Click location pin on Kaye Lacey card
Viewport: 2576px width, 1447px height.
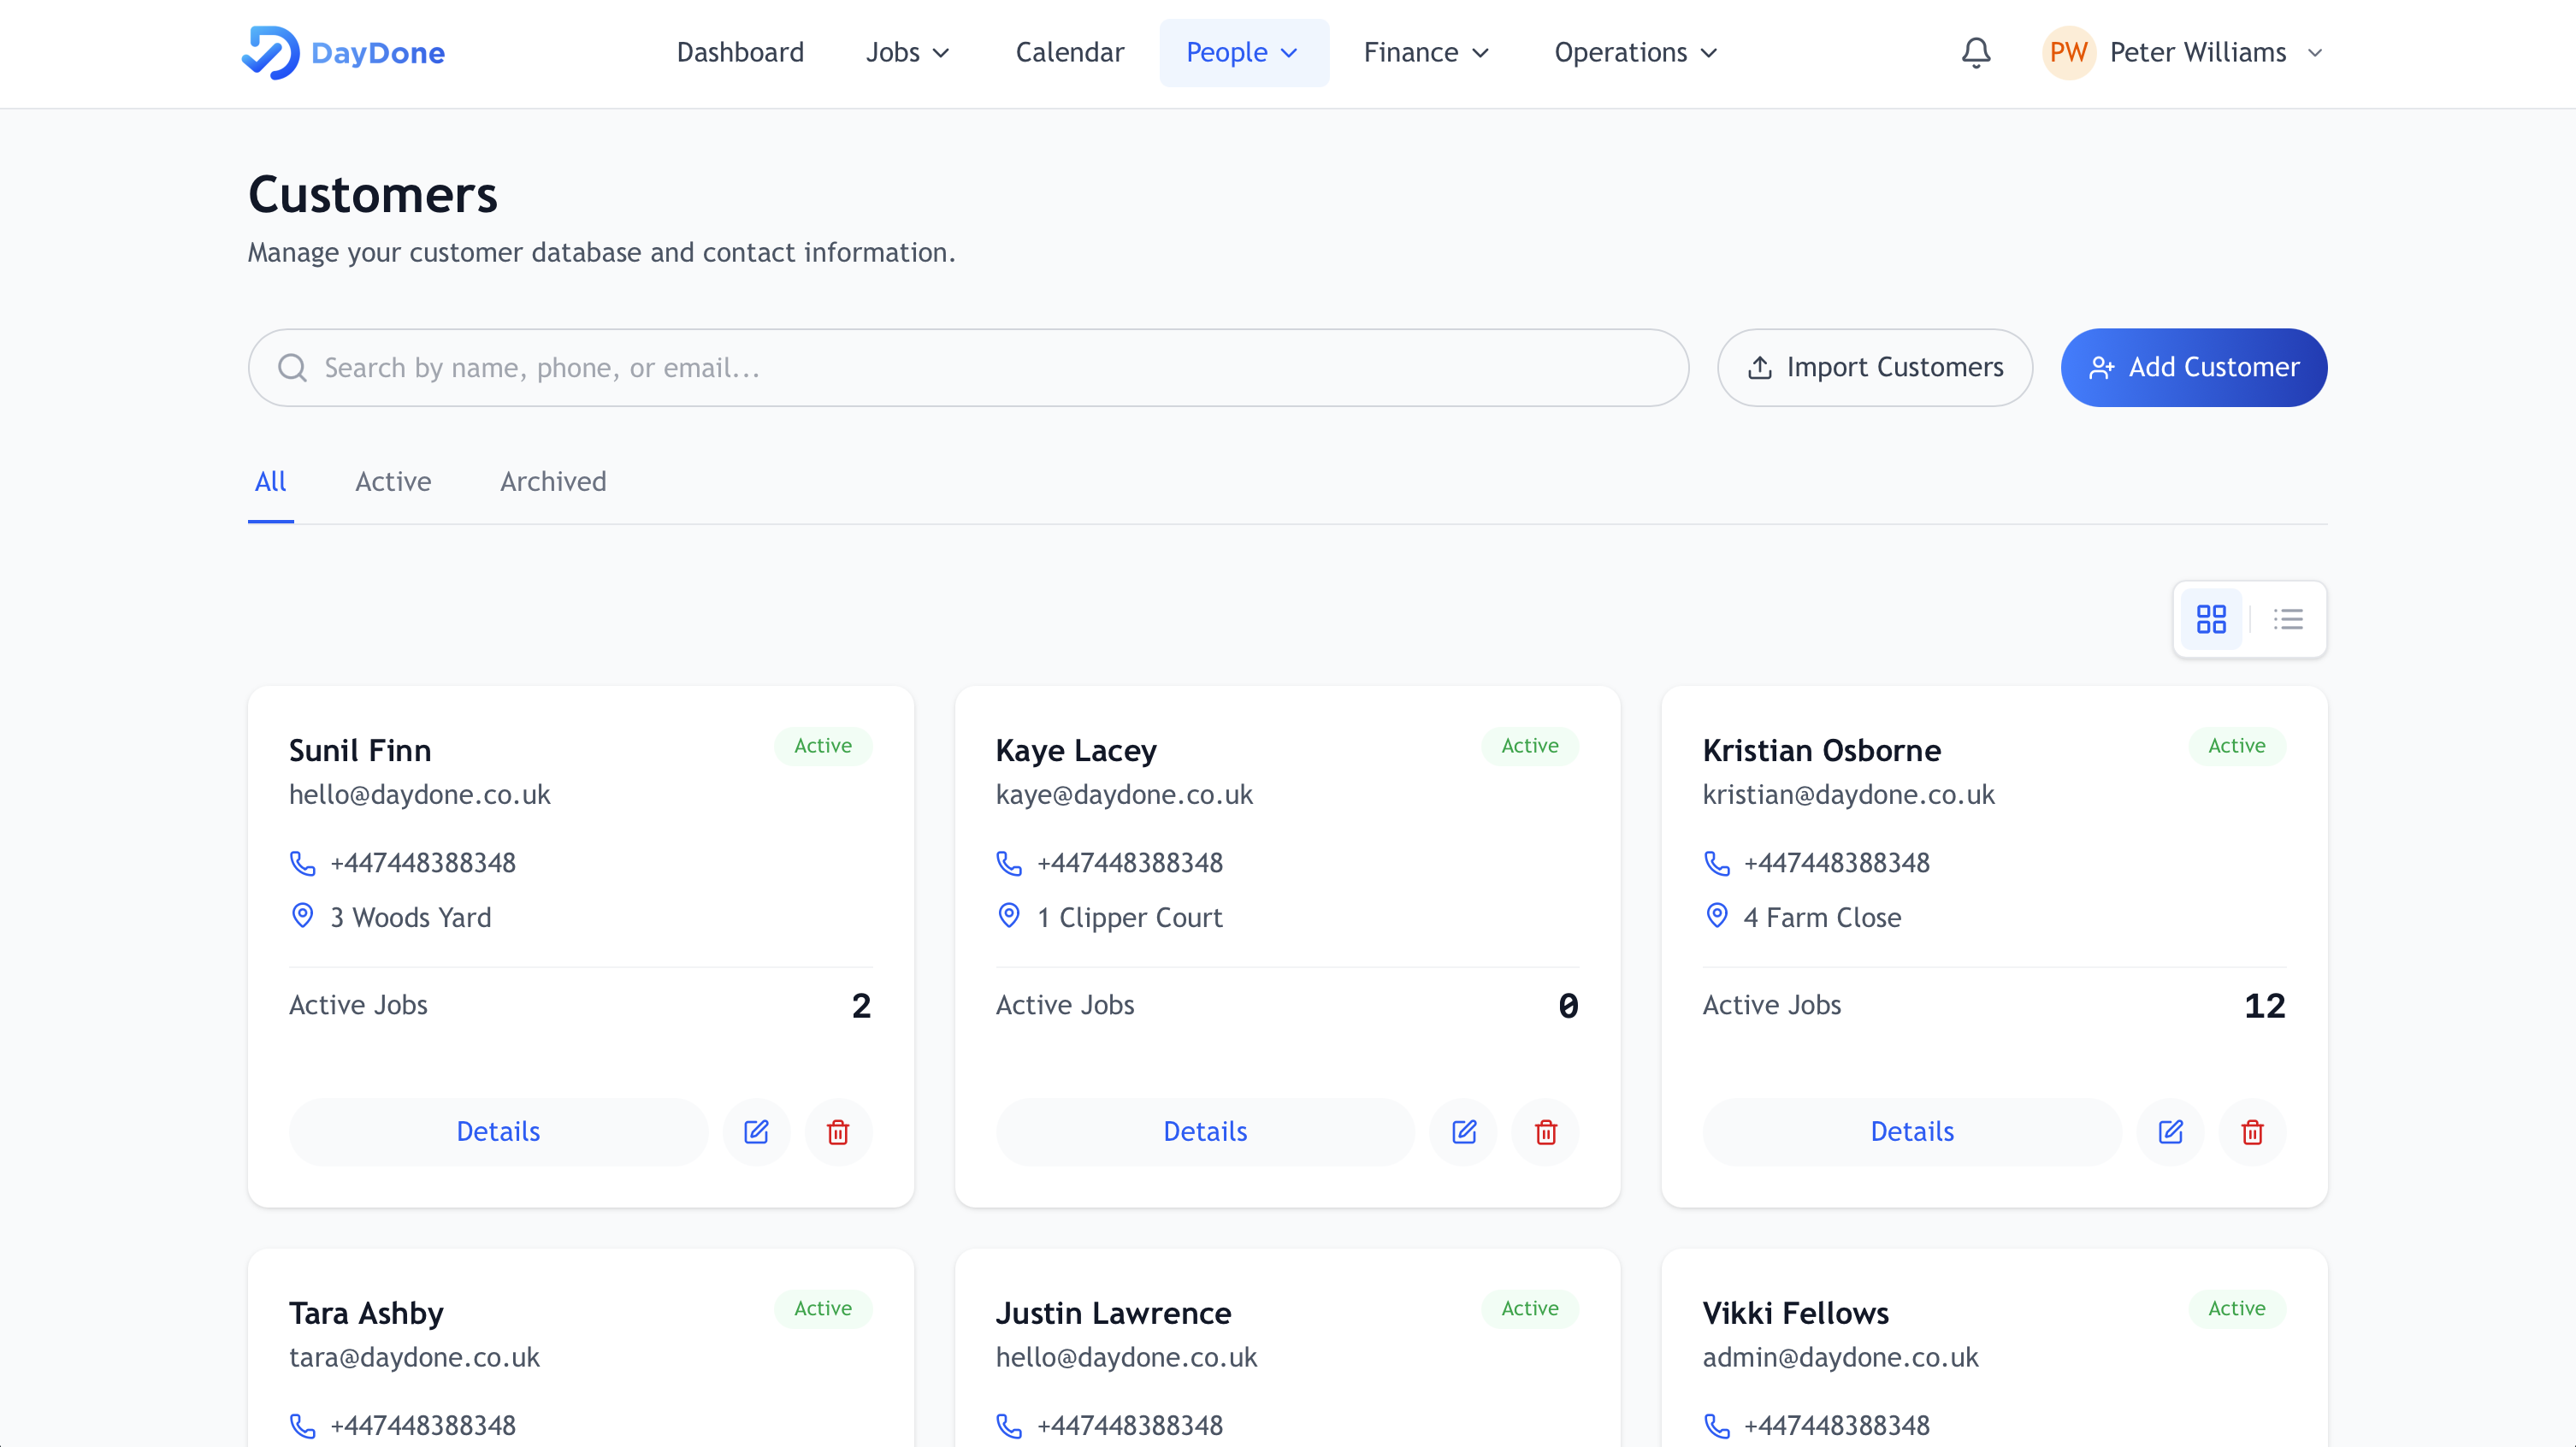coord(1009,916)
